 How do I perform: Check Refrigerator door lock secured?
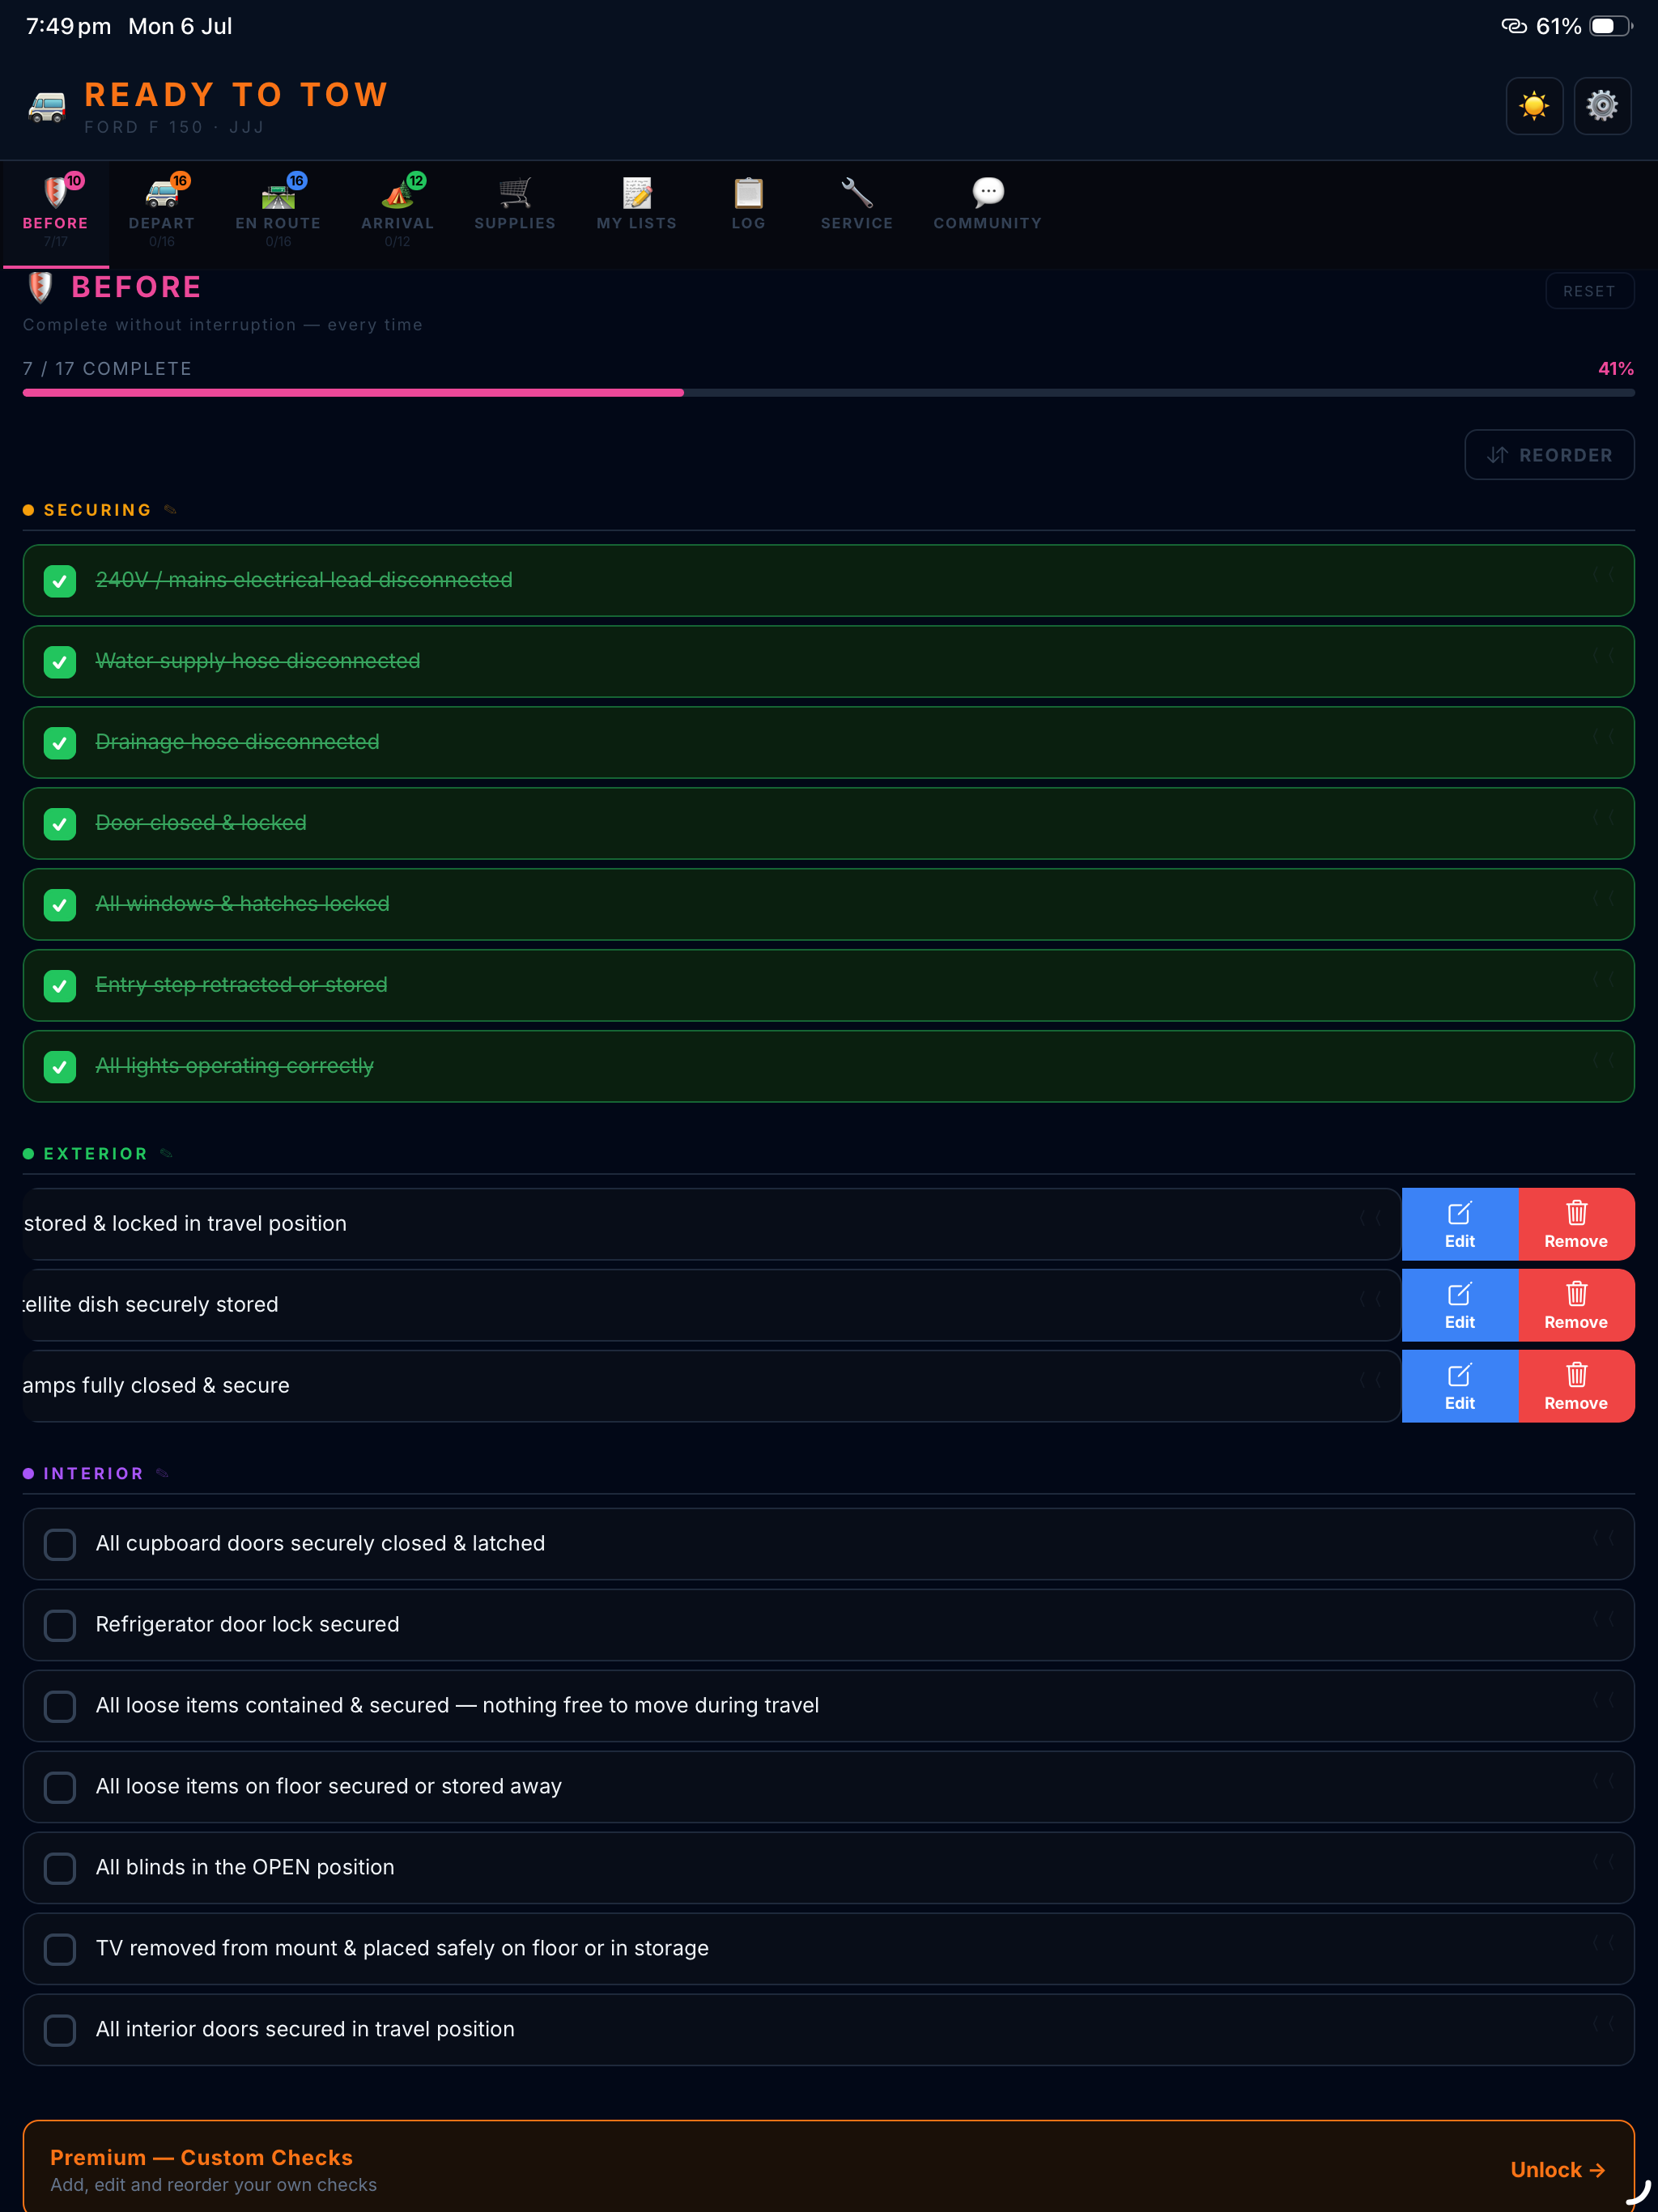60,1625
